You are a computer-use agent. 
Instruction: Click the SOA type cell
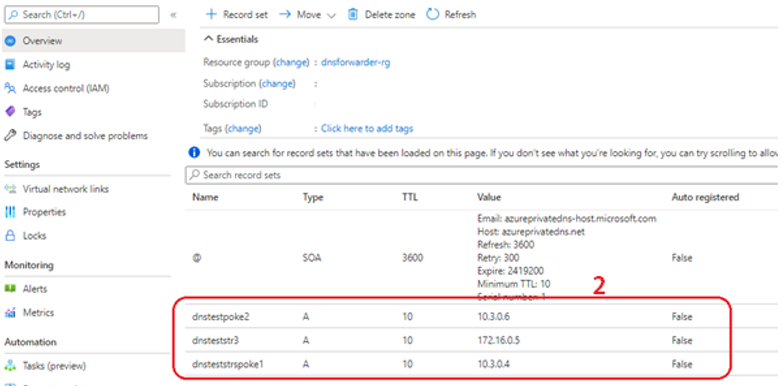pyautogui.click(x=313, y=258)
